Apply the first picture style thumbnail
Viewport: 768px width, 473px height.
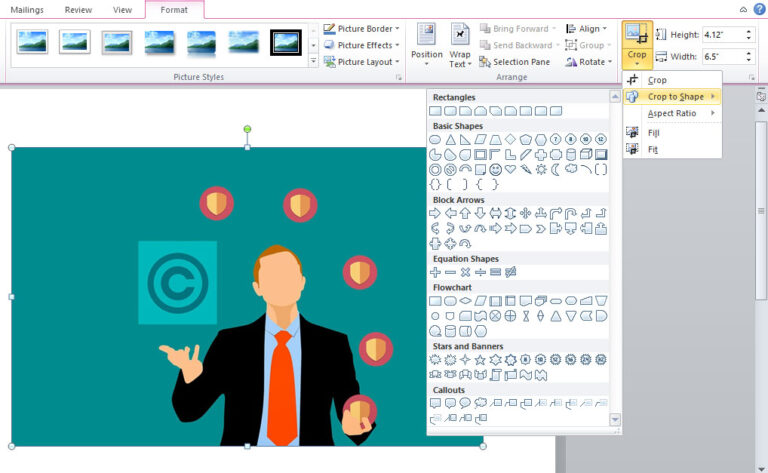point(32,42)
